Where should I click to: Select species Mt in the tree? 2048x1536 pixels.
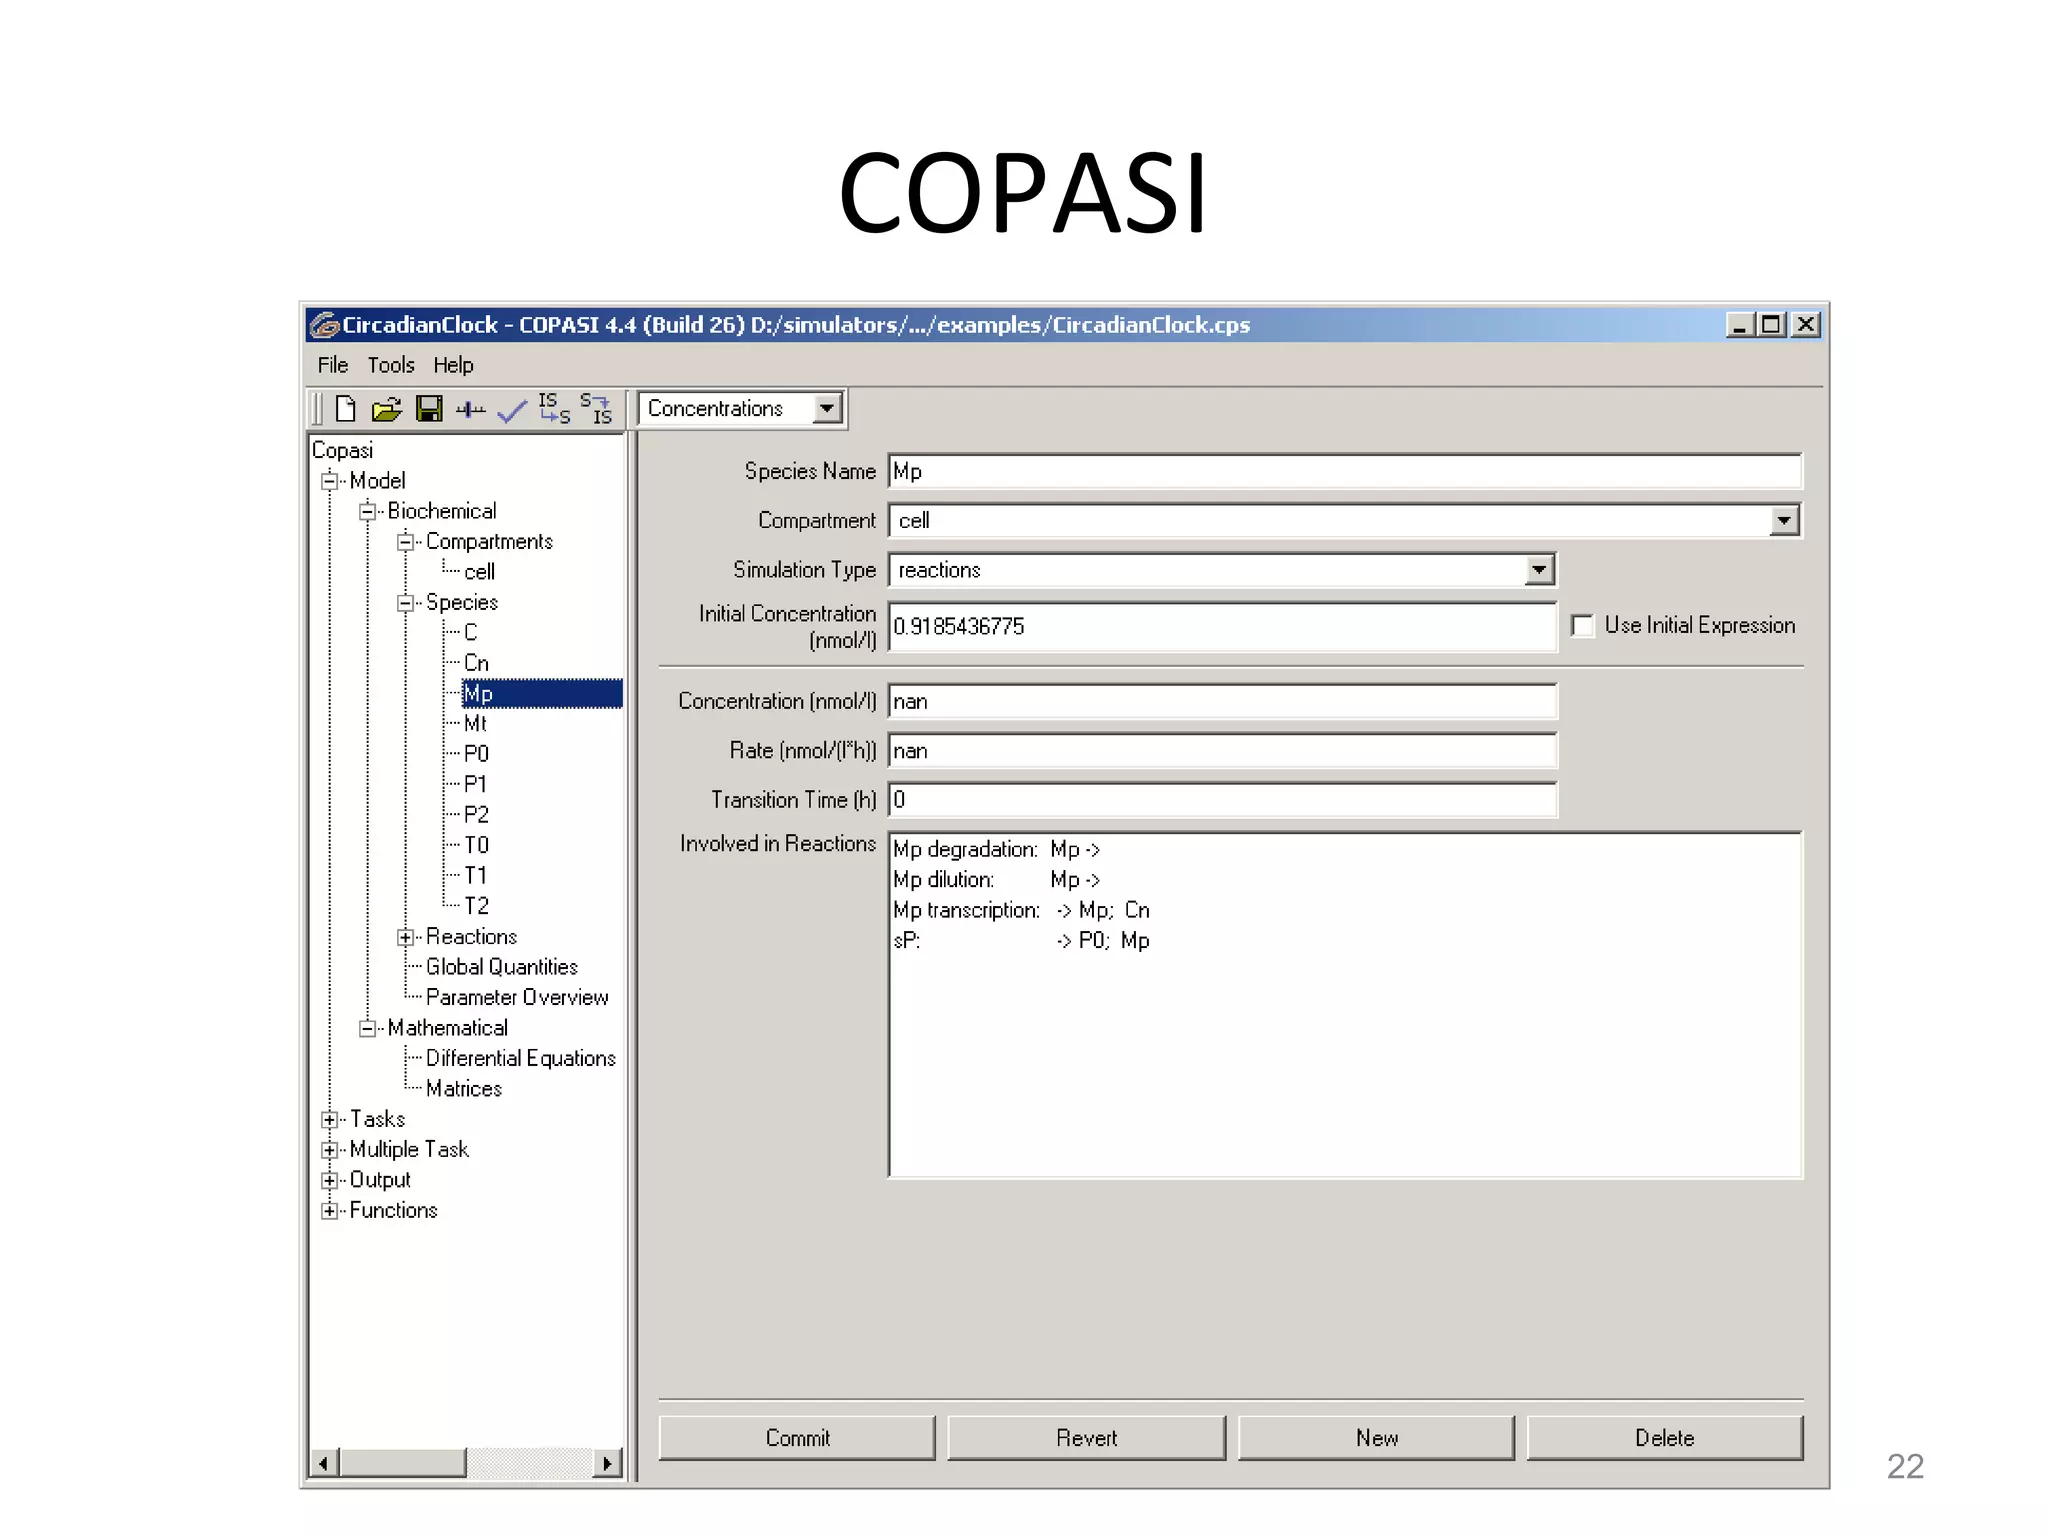475,724
